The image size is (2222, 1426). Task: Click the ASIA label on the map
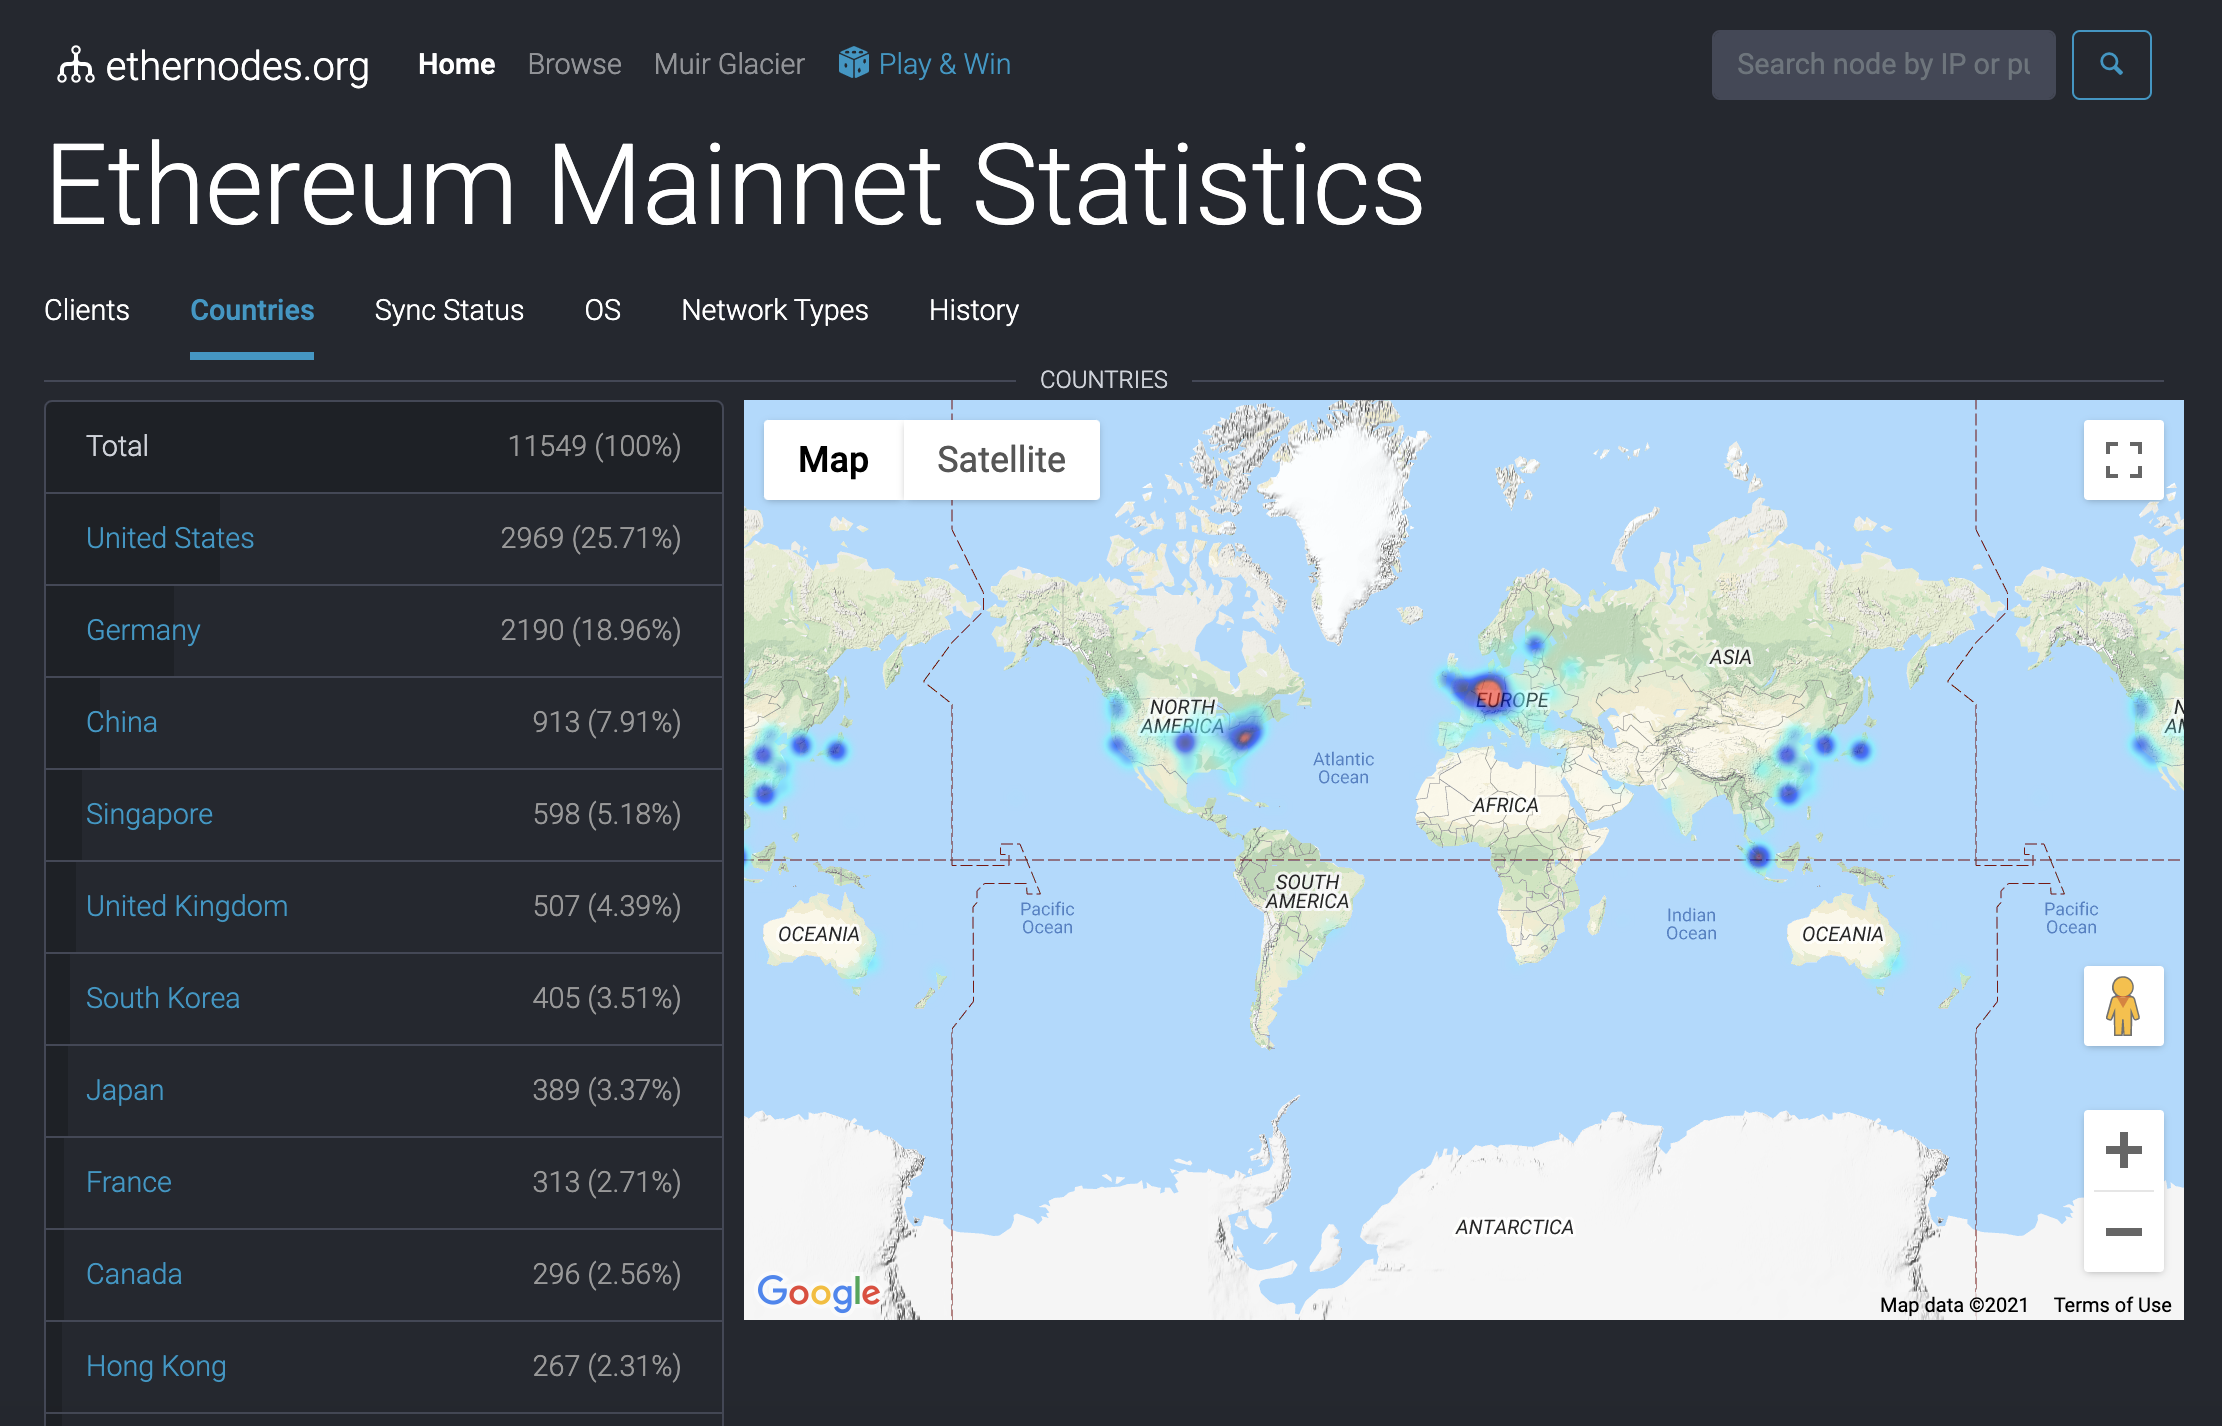pos(1730,657)
